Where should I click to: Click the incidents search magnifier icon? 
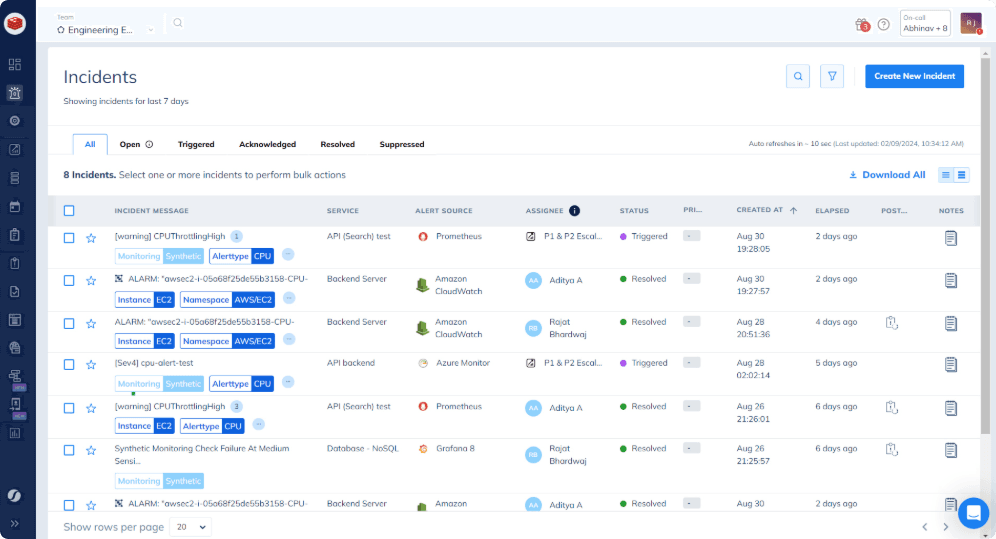tap(797, 76)
